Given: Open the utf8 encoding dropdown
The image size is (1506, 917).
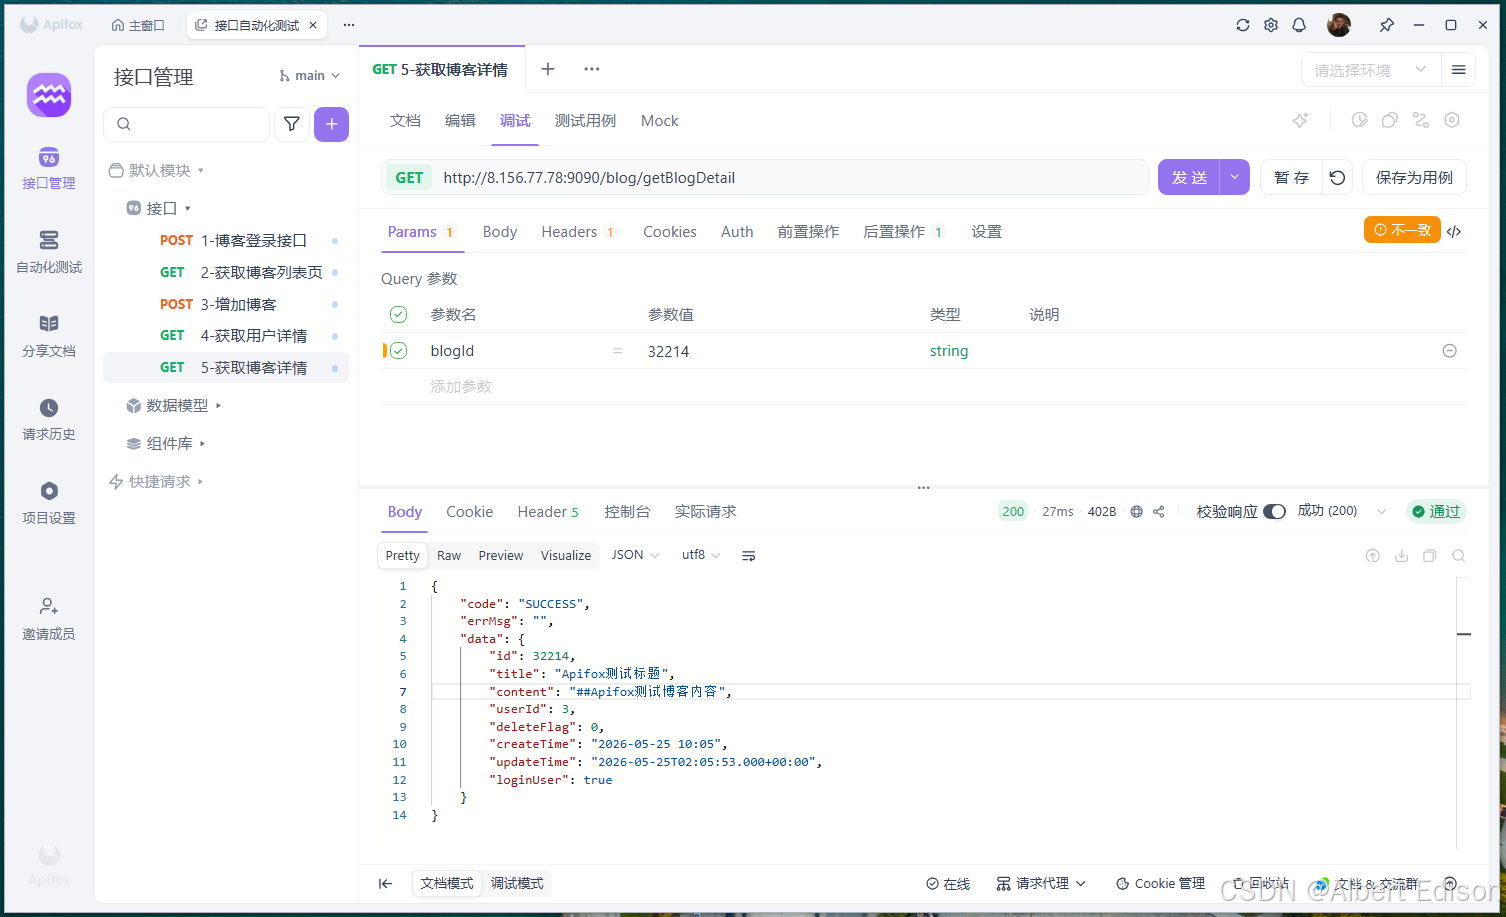Looking at the screenshot, I should click(701, 555).
